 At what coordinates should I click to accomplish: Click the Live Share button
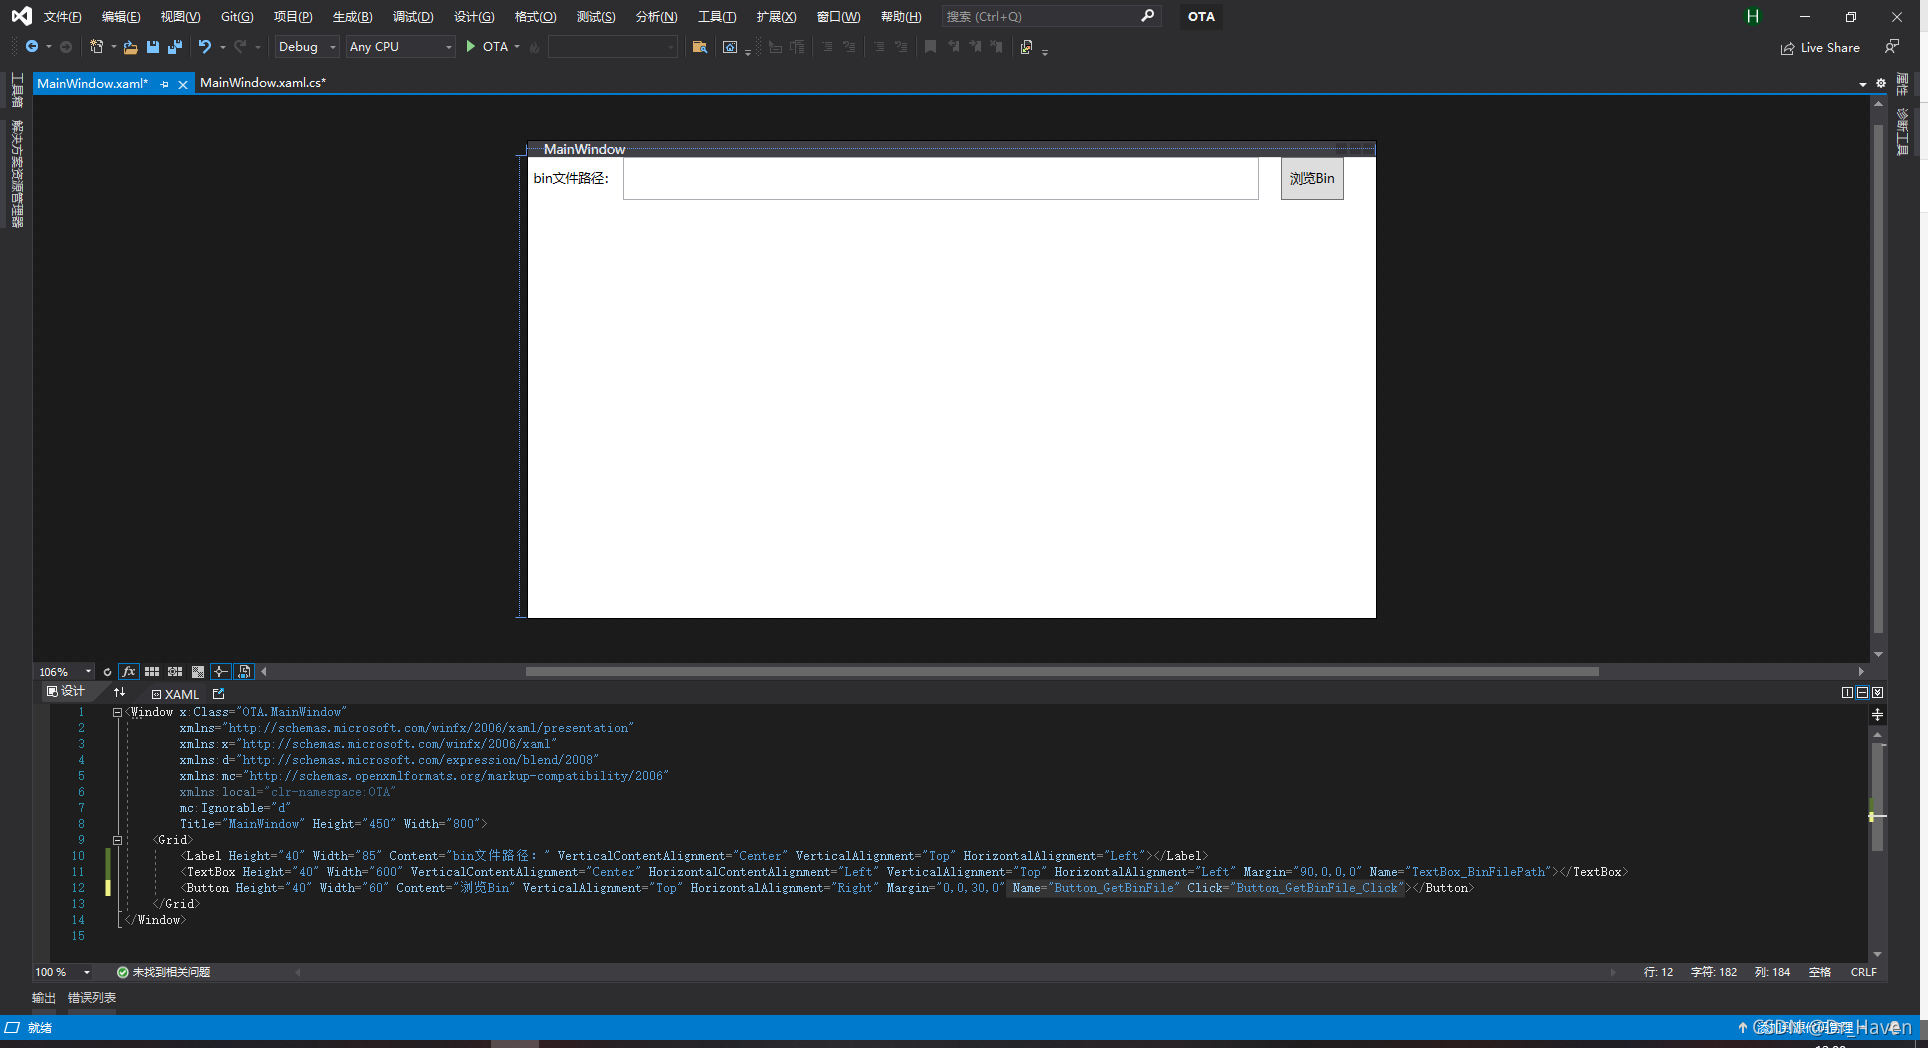pos(1820,48)
